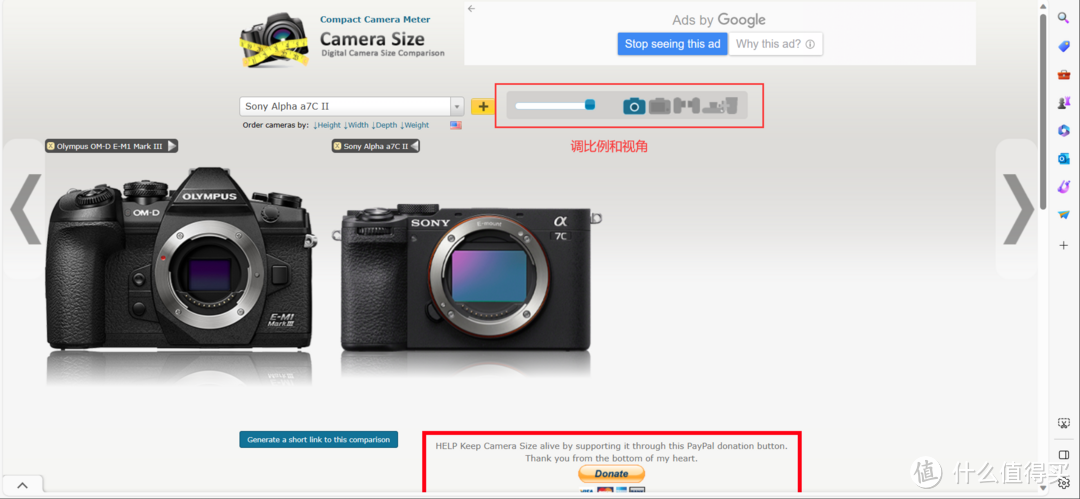Open the sidebar shopping tag icon

(x=1063, y=46)
